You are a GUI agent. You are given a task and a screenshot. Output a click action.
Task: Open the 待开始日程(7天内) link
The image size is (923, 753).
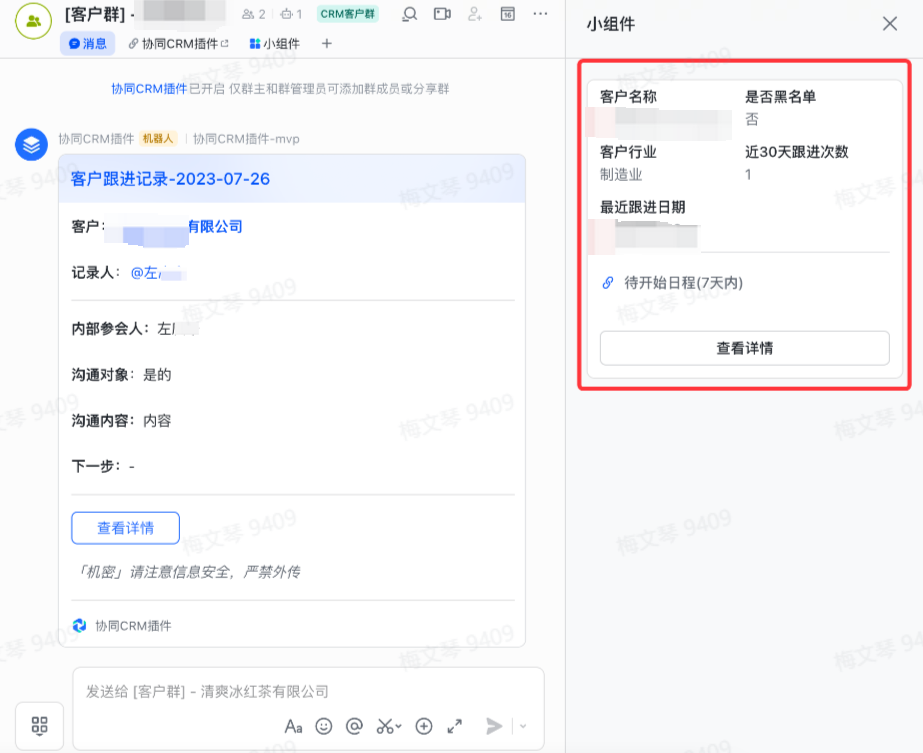[x=683, y=283]
